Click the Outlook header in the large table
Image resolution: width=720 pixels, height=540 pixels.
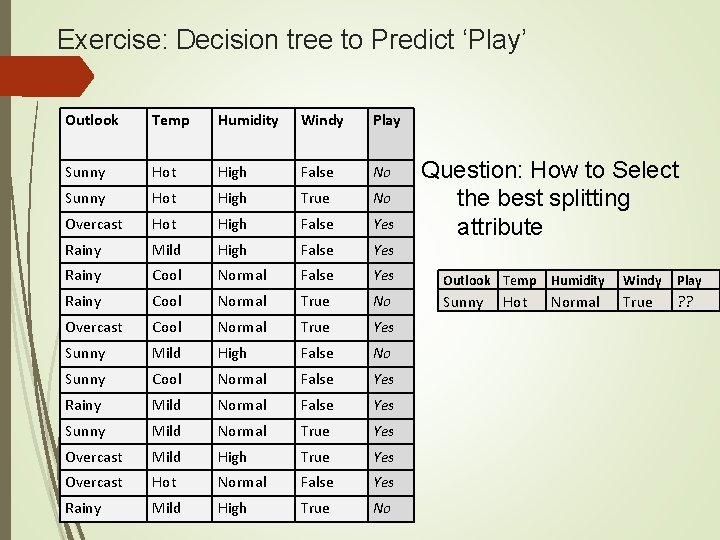[92, 120]
